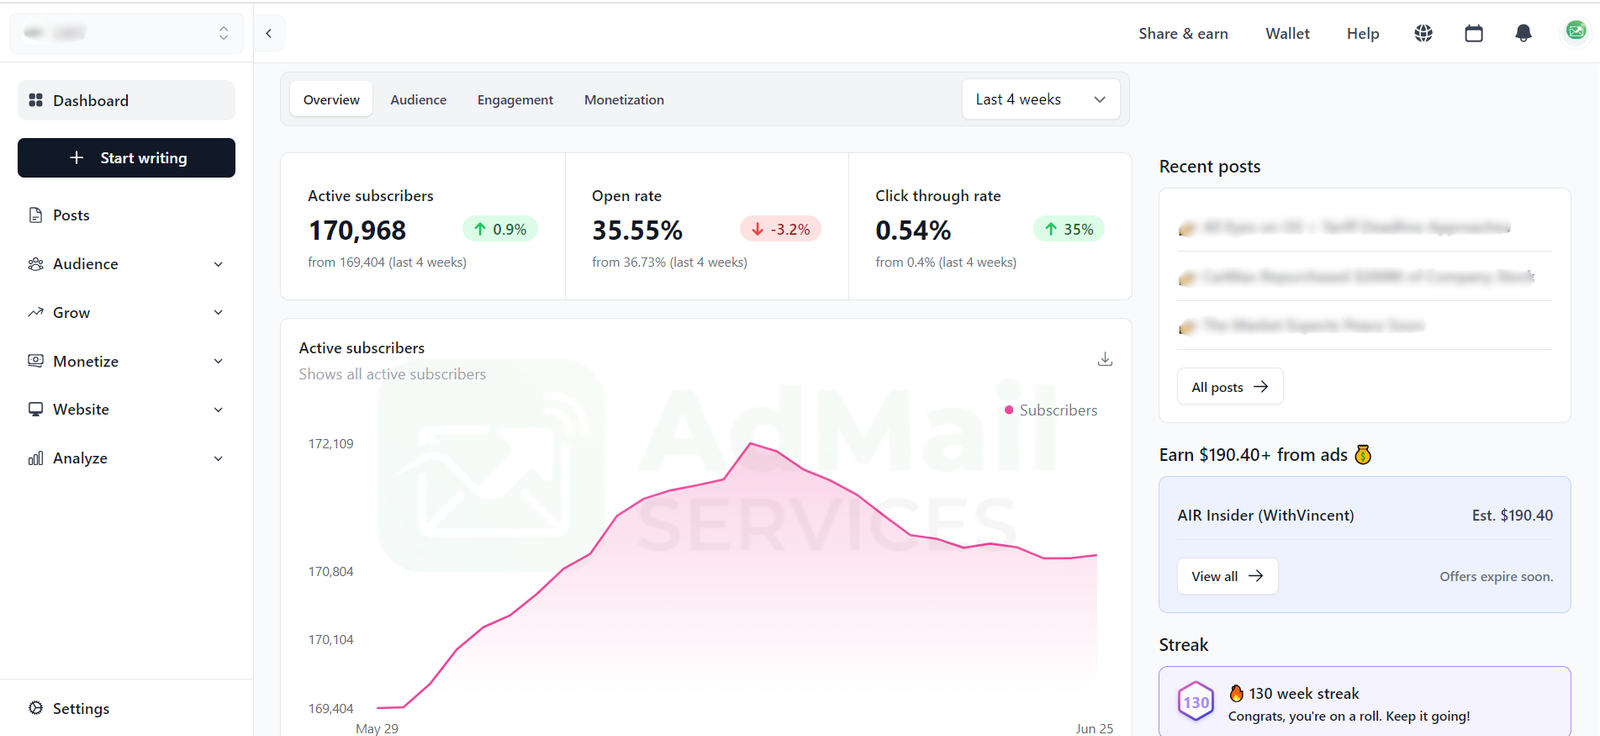Click the All posts button
The image size is (1600, 736).
click(x=1229, y=387)
